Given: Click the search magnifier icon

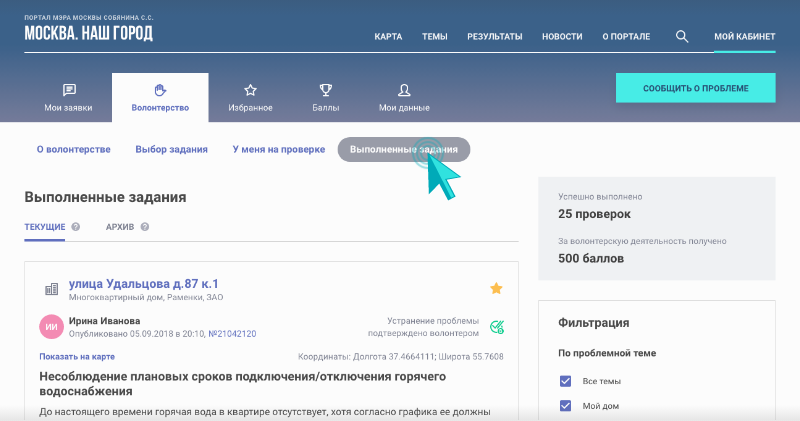Looking at the screenshot, I should coord(682,36).
